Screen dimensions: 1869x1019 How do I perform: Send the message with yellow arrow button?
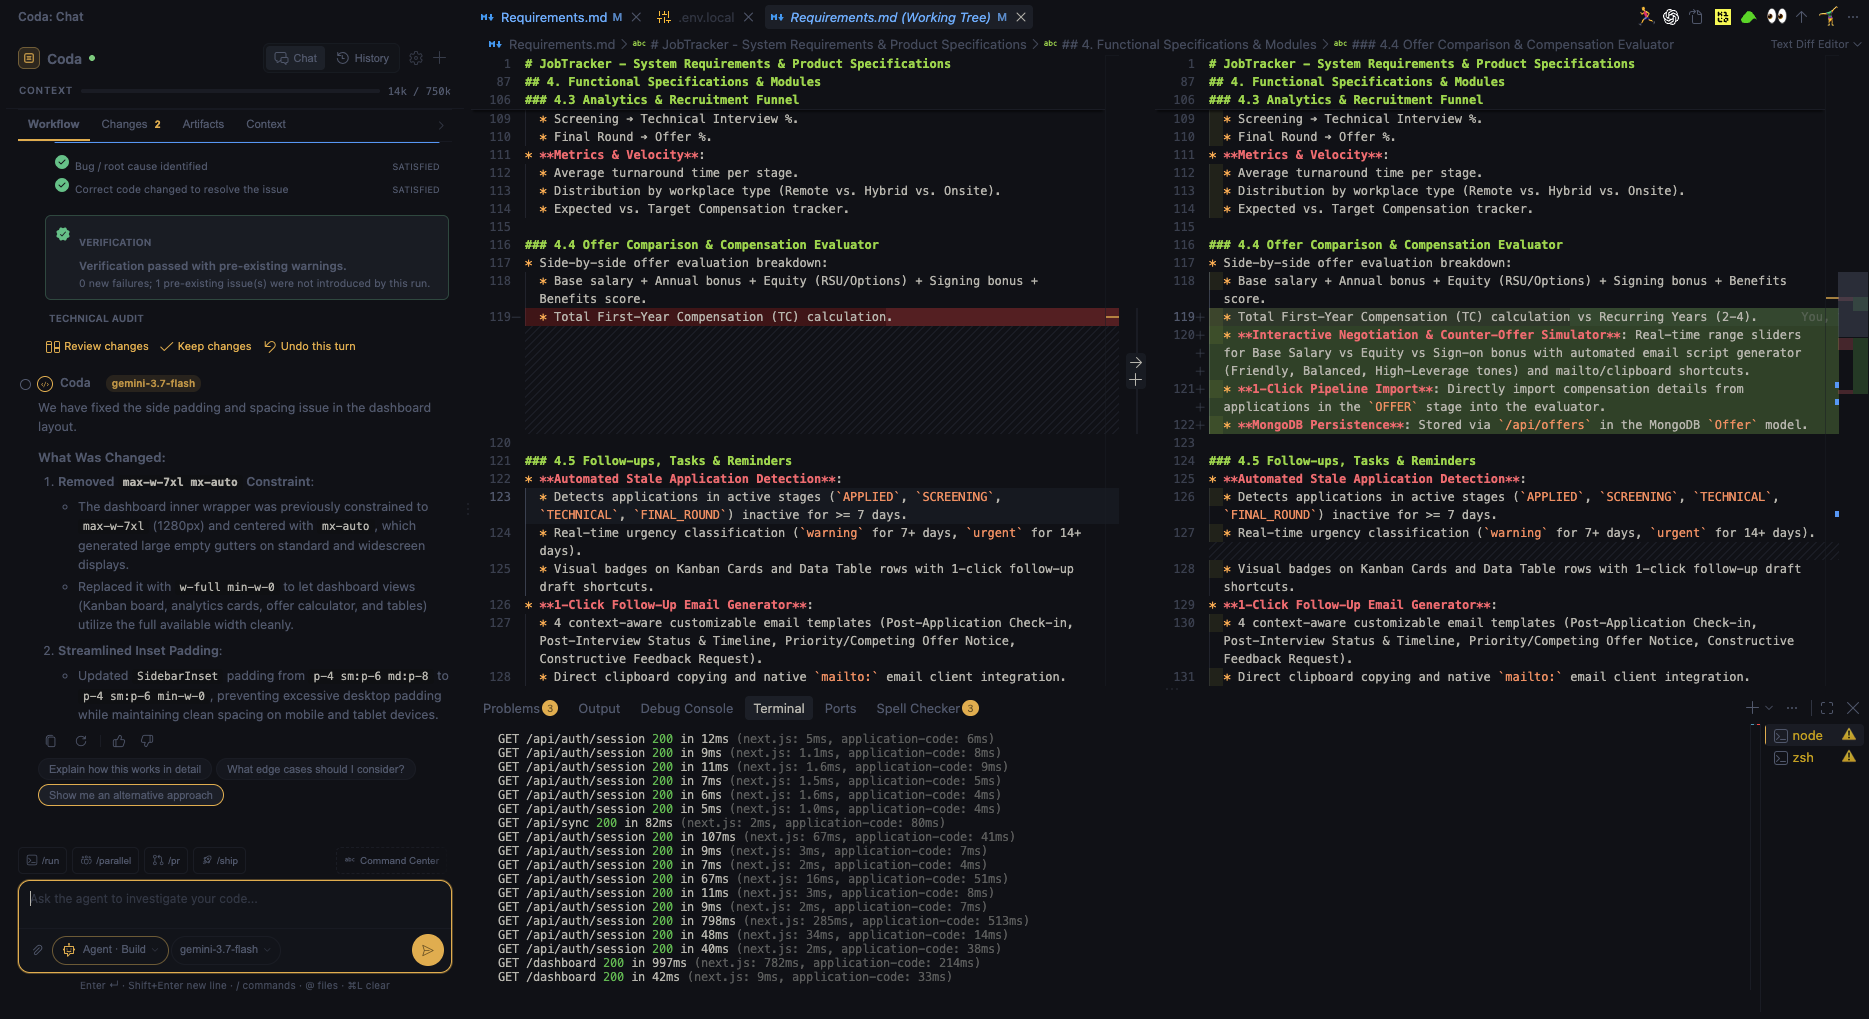pos(427,950)
